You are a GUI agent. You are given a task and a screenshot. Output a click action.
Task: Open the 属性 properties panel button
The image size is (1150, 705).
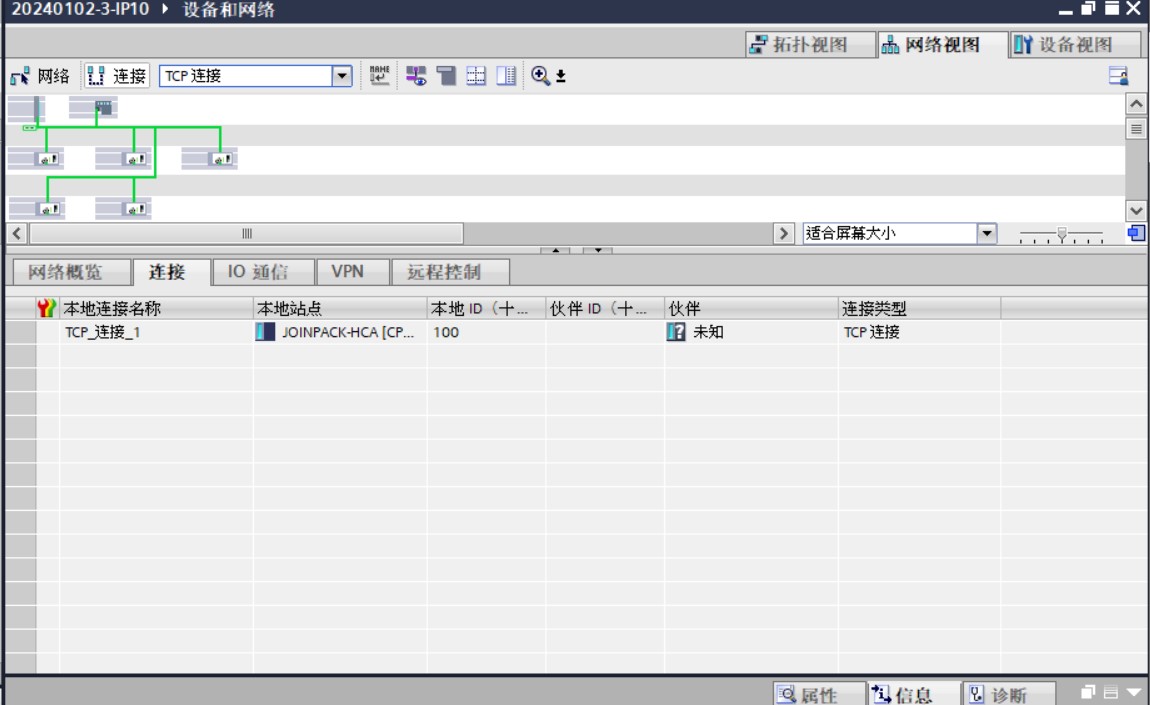[x=807, y=695]
